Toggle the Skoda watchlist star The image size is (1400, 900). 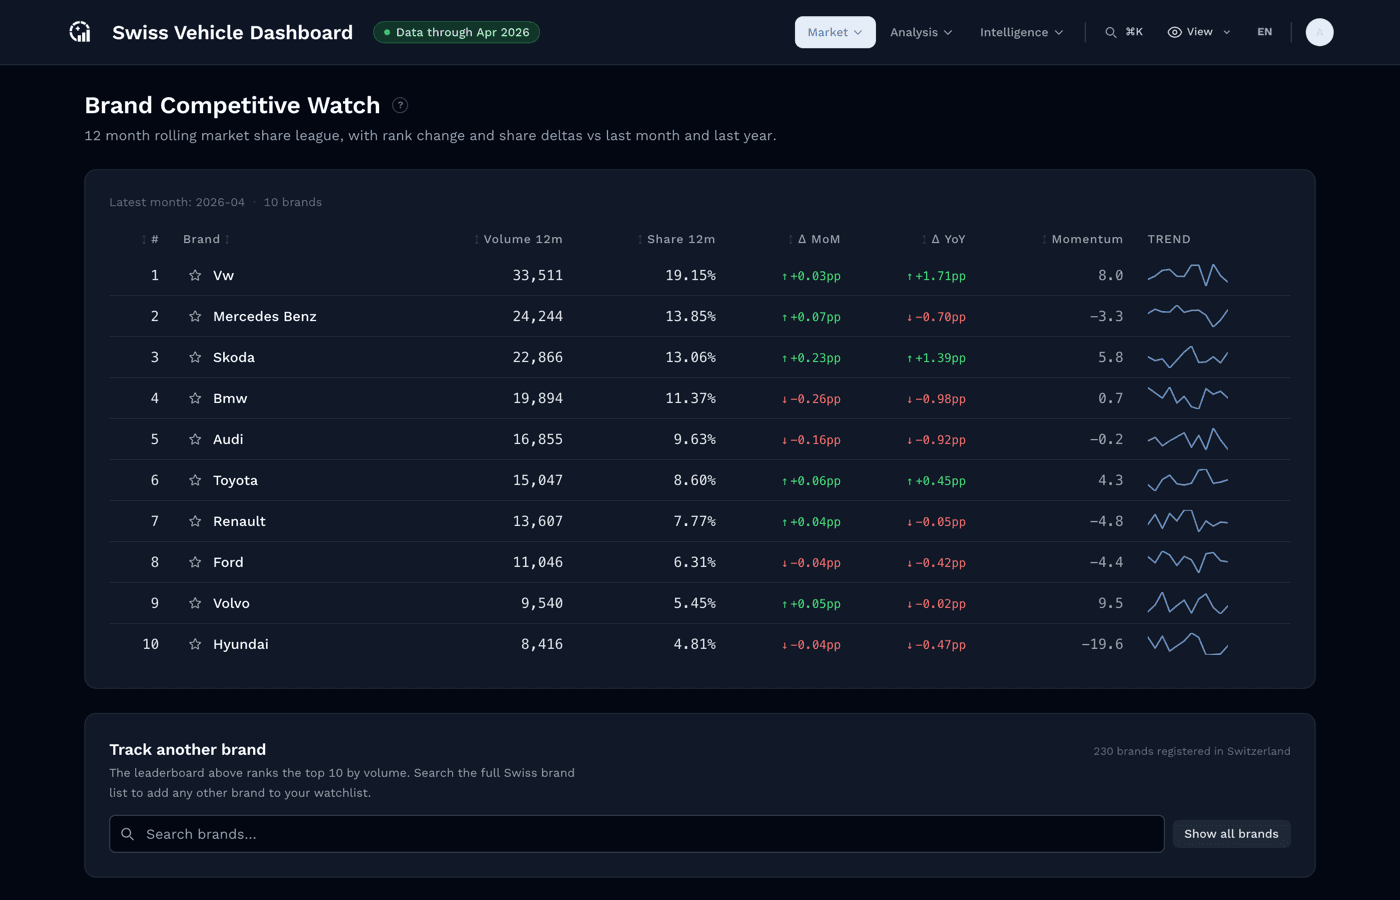(x=195, y=357)
